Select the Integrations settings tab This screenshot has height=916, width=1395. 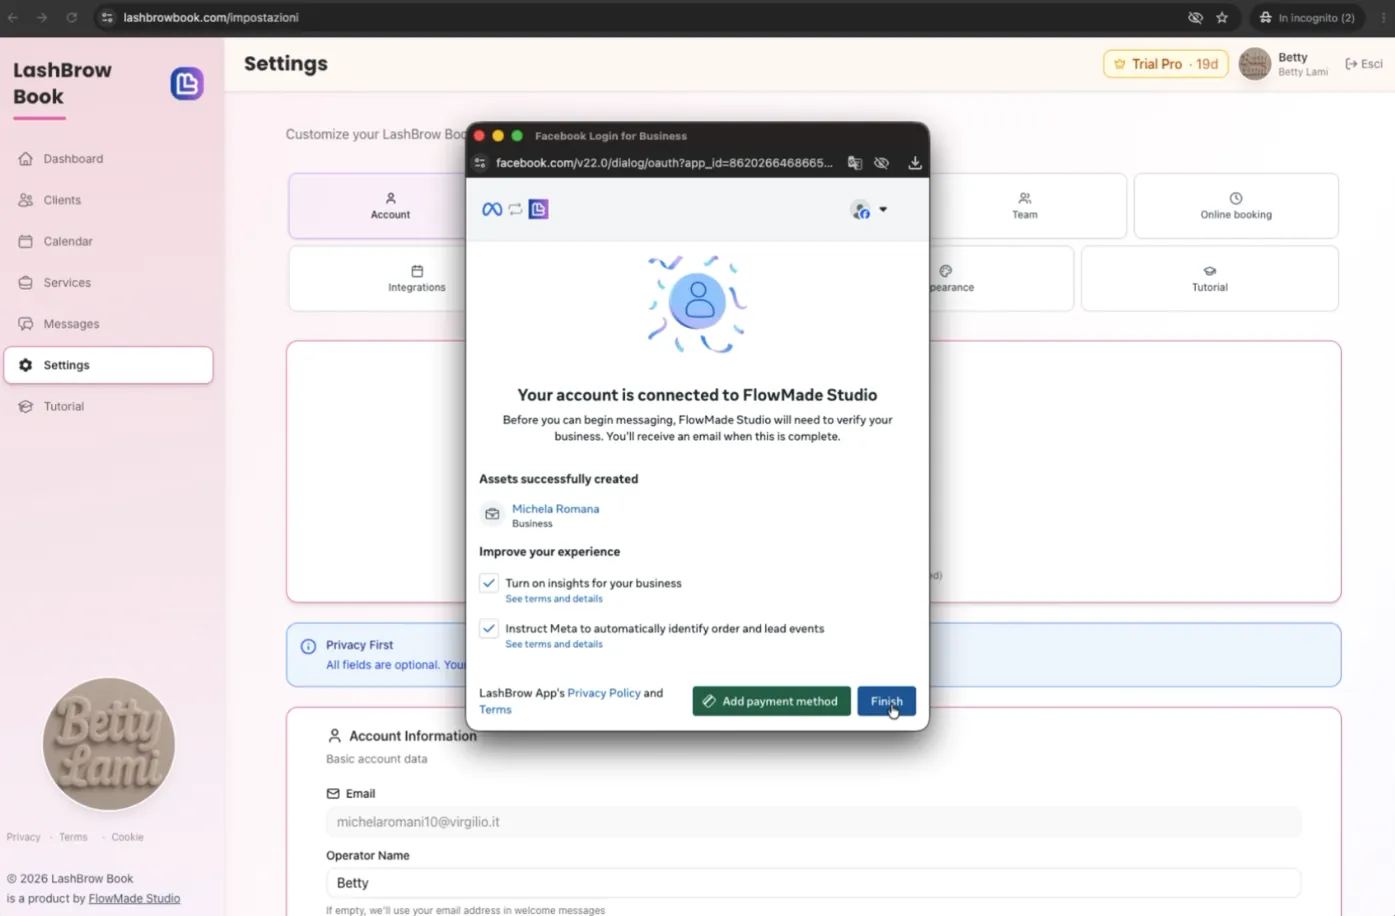416,279
